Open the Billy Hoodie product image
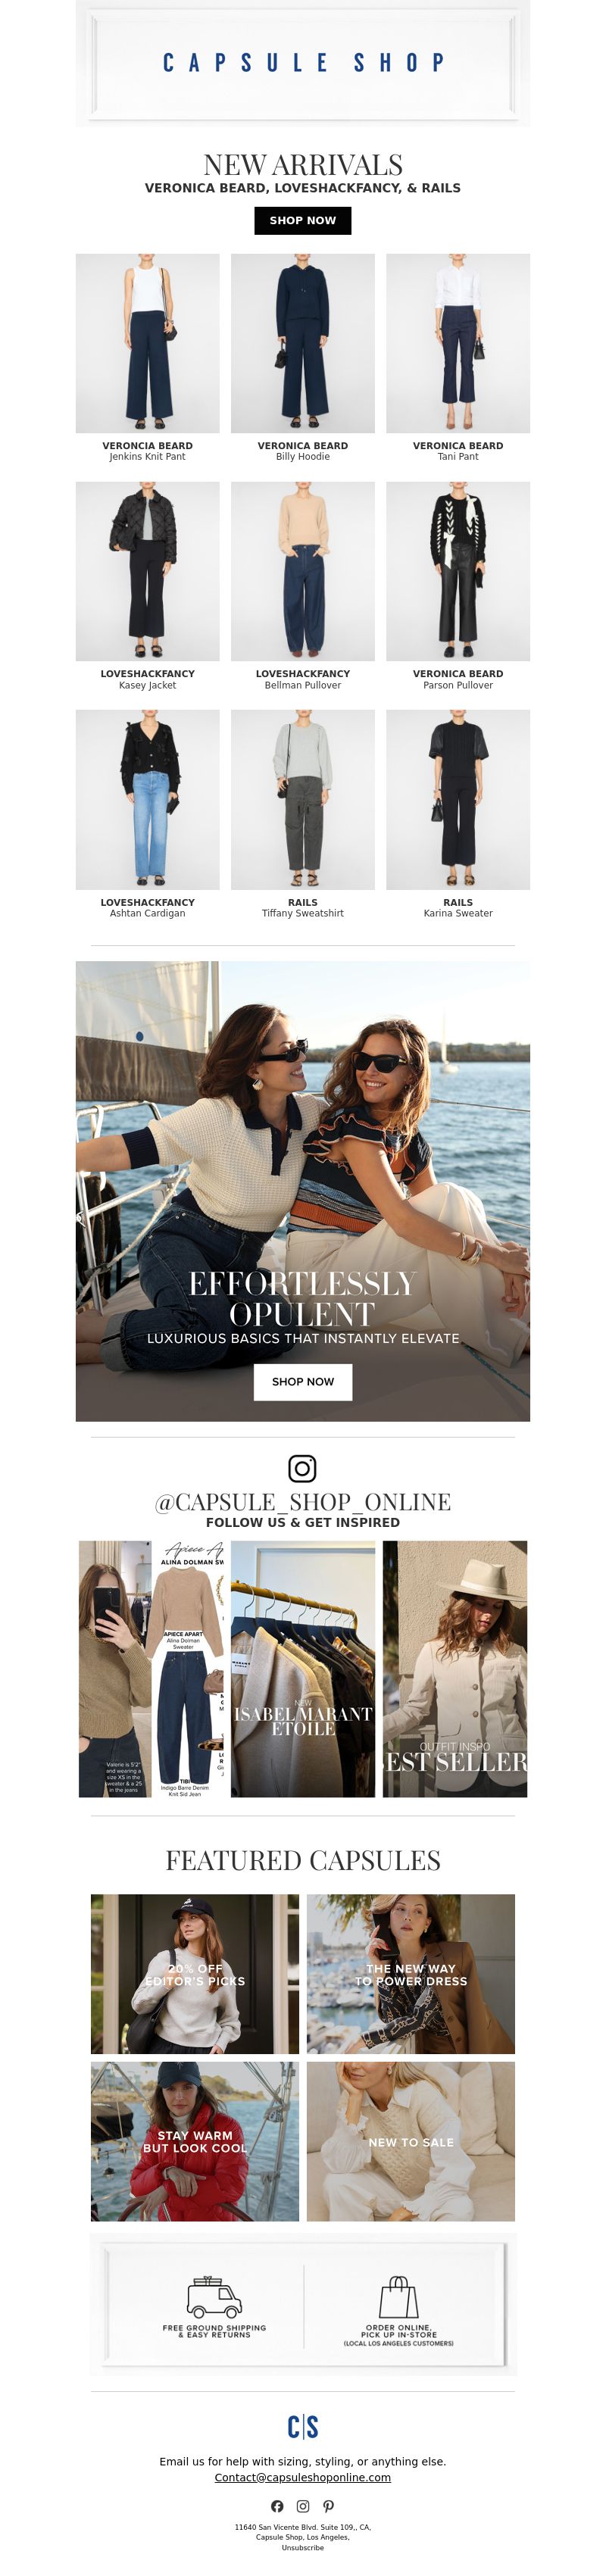Image resolution: width=606 pixels, height=2576 pixels. (303, 343)
